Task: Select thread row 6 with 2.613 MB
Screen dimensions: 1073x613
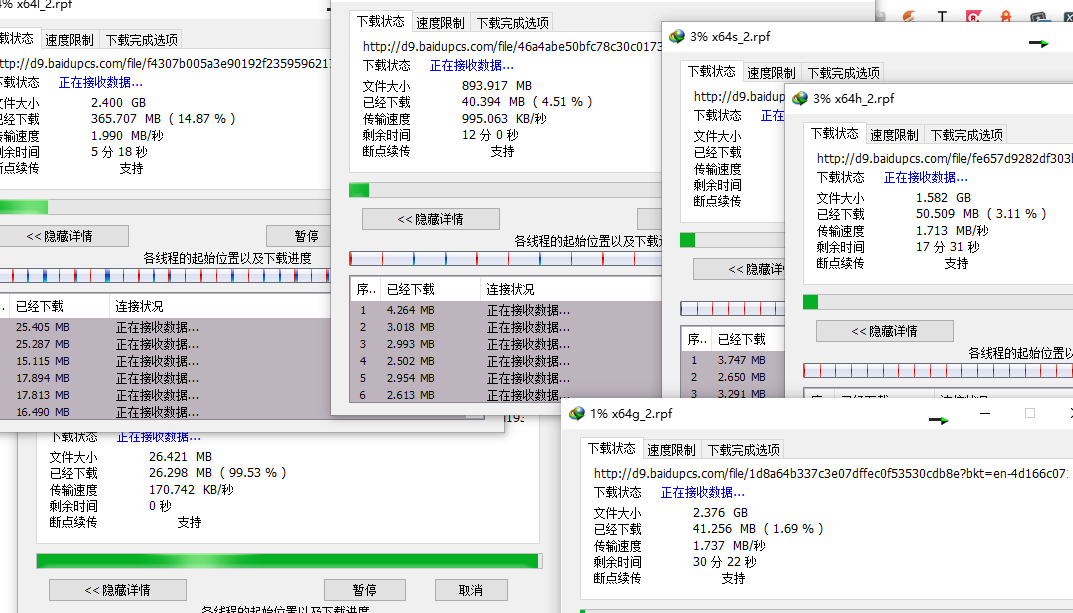Action: (x=506, y=395)
